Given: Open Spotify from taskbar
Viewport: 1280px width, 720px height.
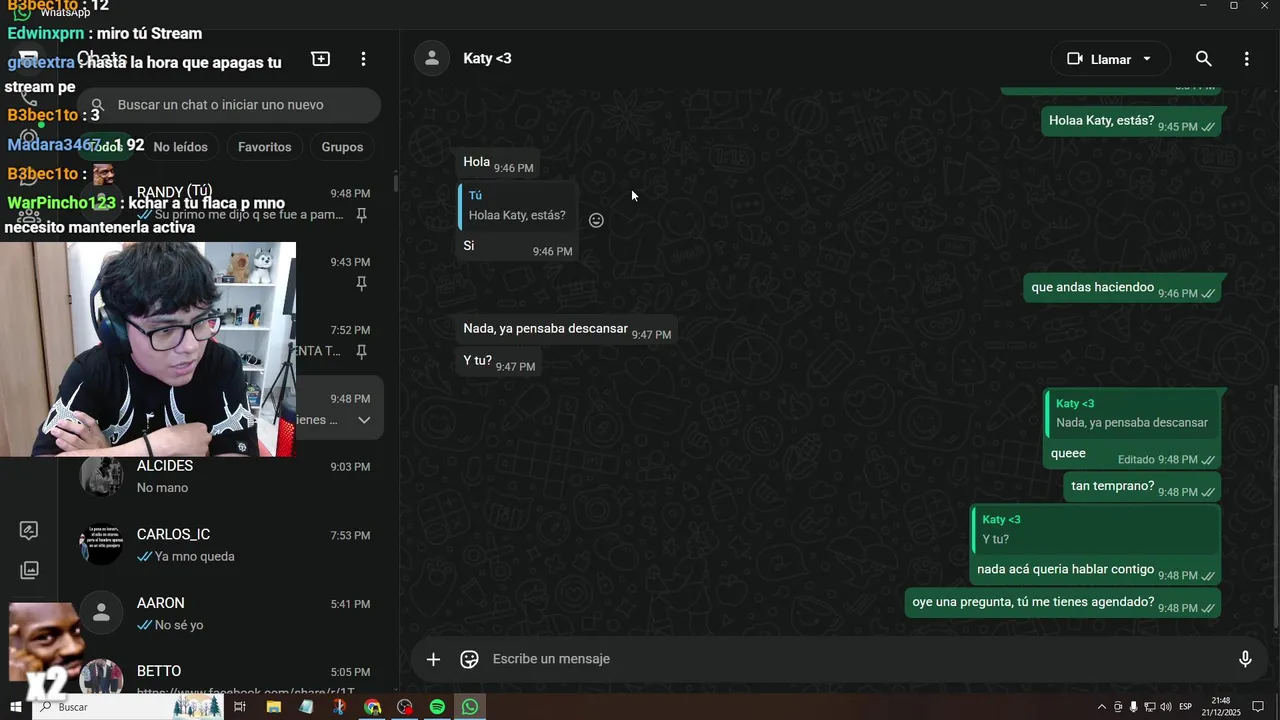Looking at the screenshot, I should (x=437, y=707).
